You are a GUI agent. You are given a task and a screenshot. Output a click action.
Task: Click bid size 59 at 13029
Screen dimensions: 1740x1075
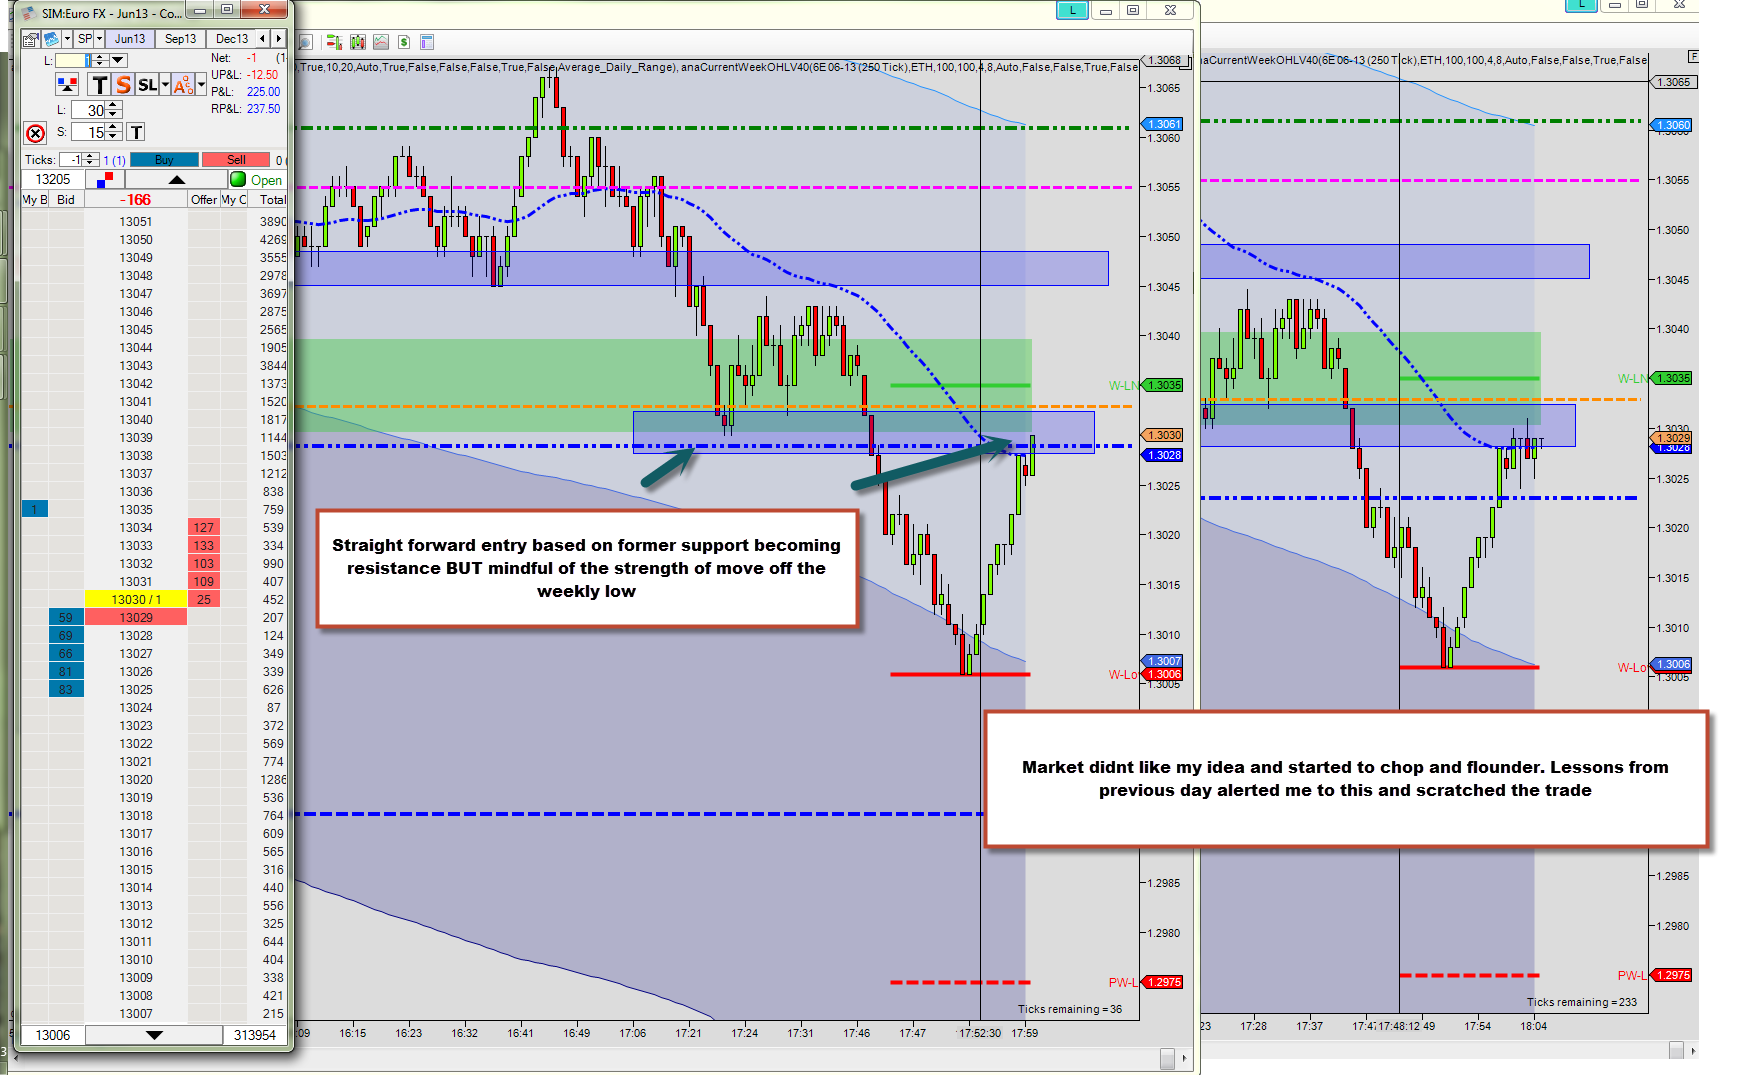[66, 618]
